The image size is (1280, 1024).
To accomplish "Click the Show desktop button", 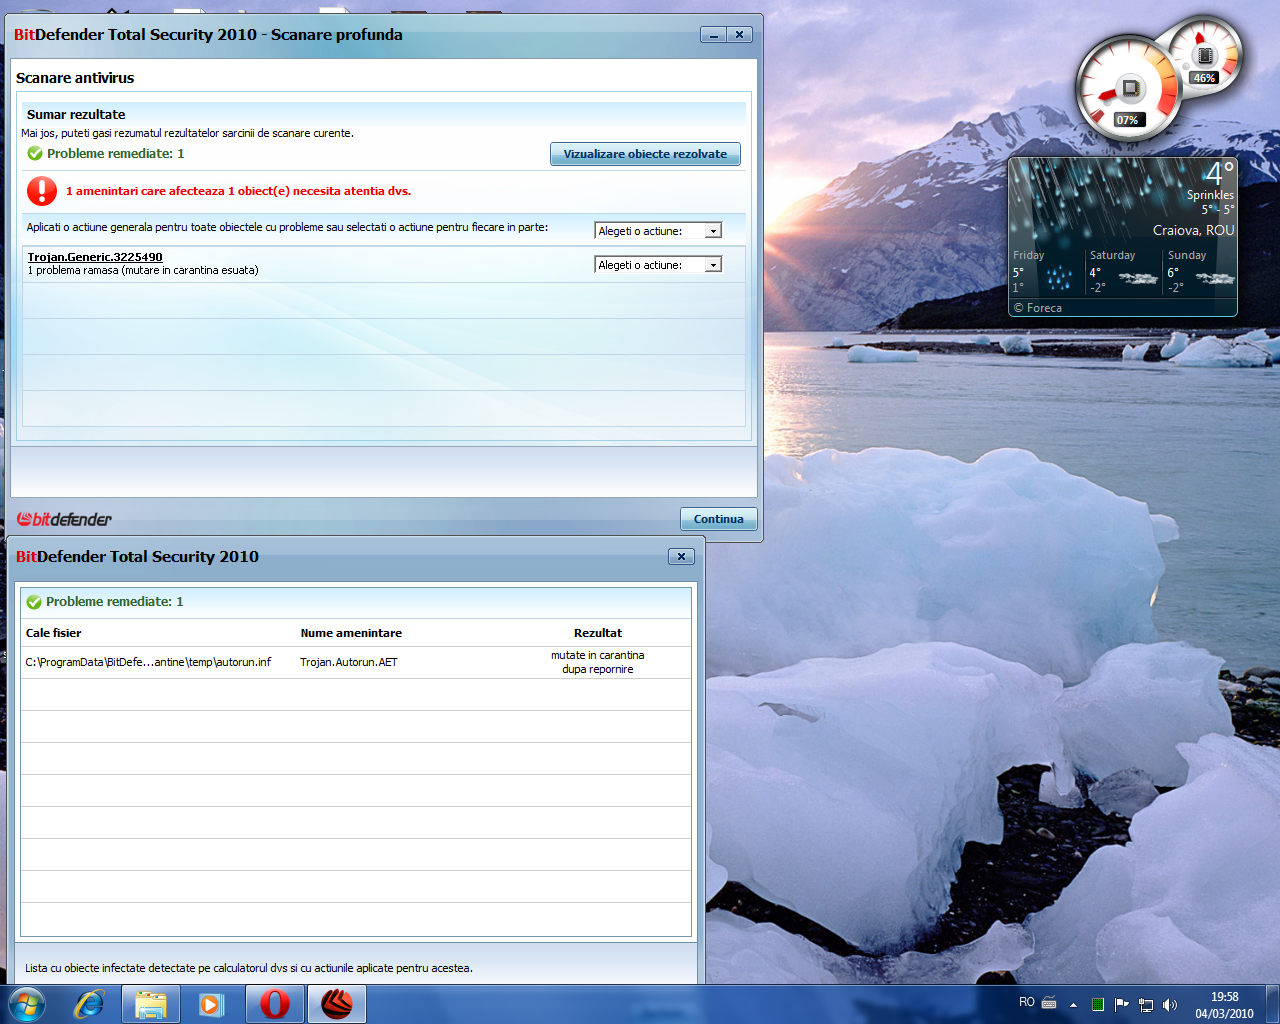I will pos(1273,1004).
